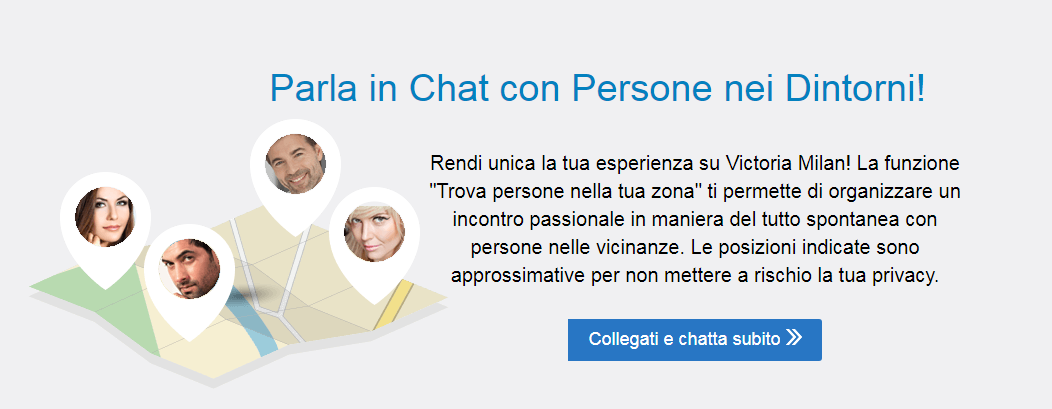Viewport: 1052px width, 409px height.
Task: Click the pointed tip of the leftmost pin
Action: point(104,285)
